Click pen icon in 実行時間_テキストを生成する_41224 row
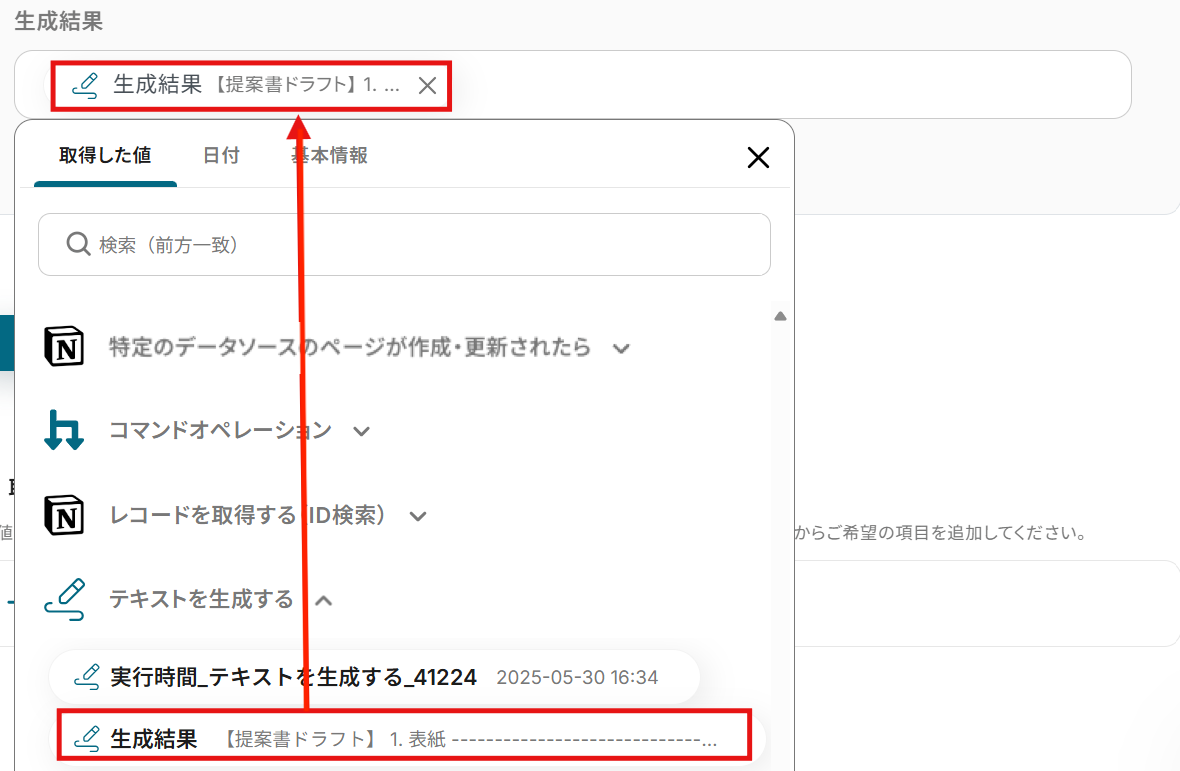Screen dimensions: 1180x771 pos(87,677)
